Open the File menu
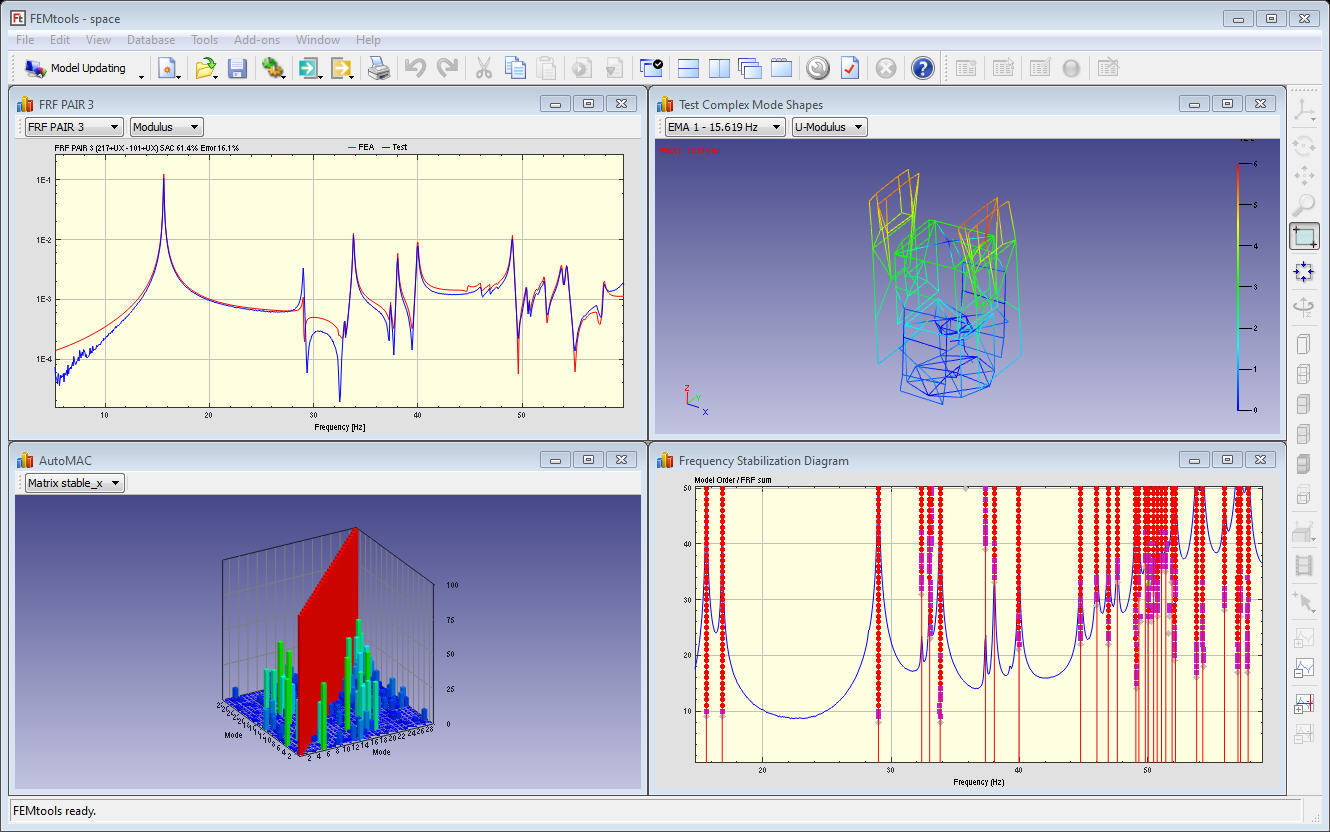The height and width of the screenshot is (832, 1330). [x=25, y=40]
